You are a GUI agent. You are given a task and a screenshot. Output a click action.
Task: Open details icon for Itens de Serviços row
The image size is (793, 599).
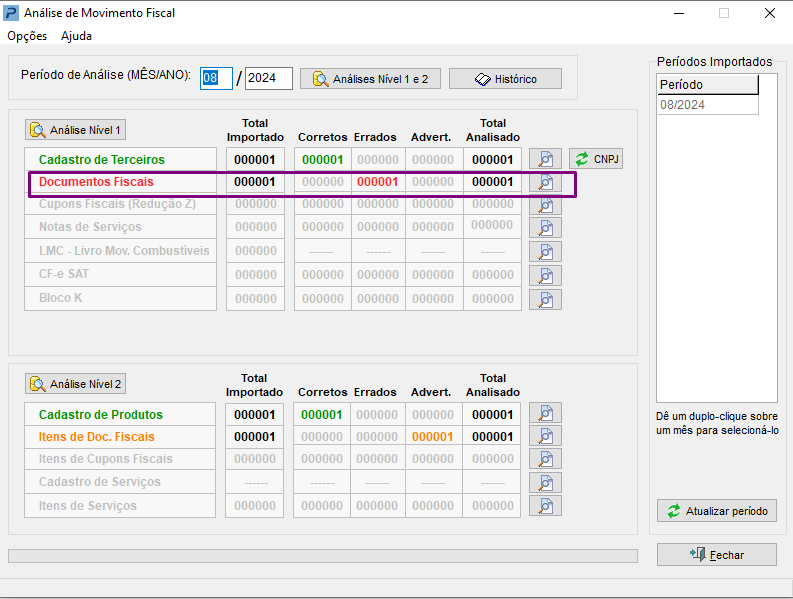tap(545, 506)
